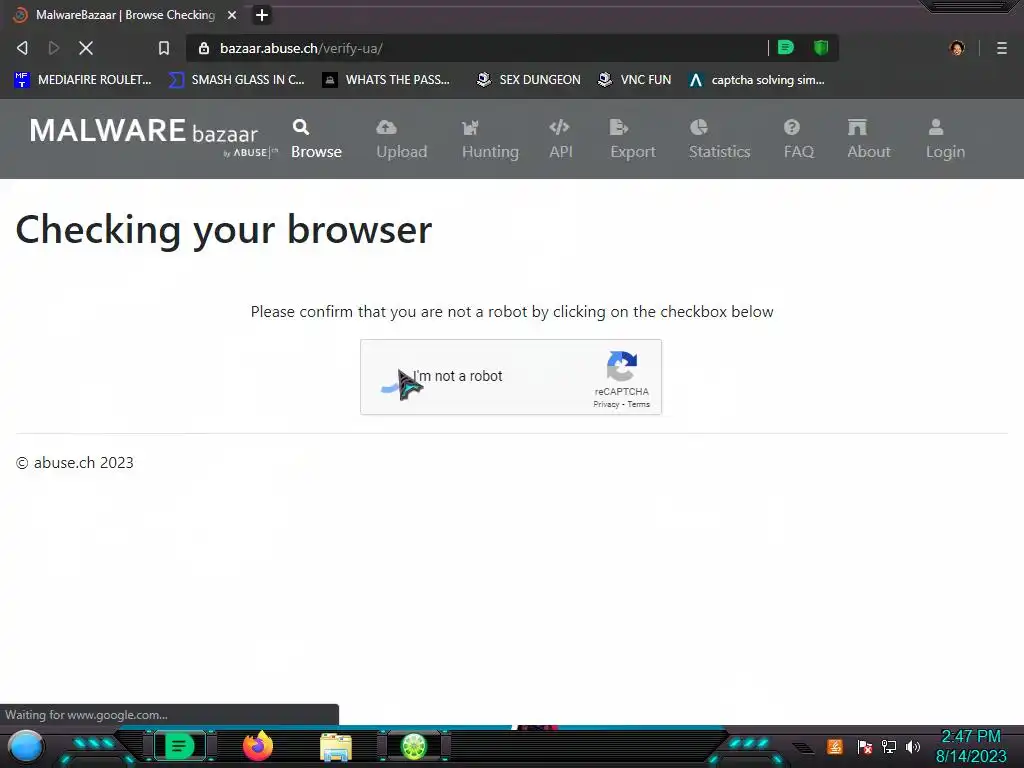This screenshot has width=1024, height=768.
Task: Click the abuse.ch 2023 copyright text
Action: (74, 463)
